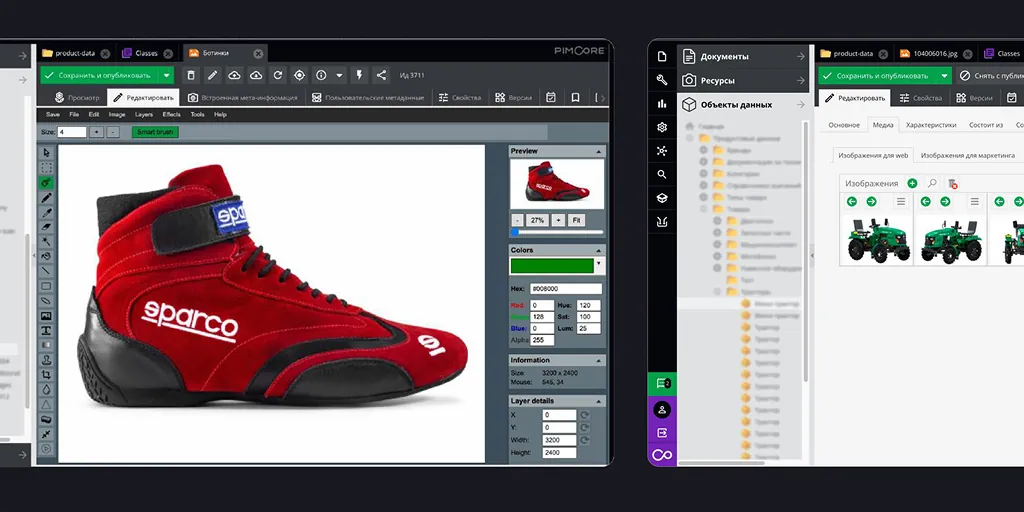Click the trash delete icon in asset toolbar
The height and width of the screenshot is (512, 1024).
[191, 75]
